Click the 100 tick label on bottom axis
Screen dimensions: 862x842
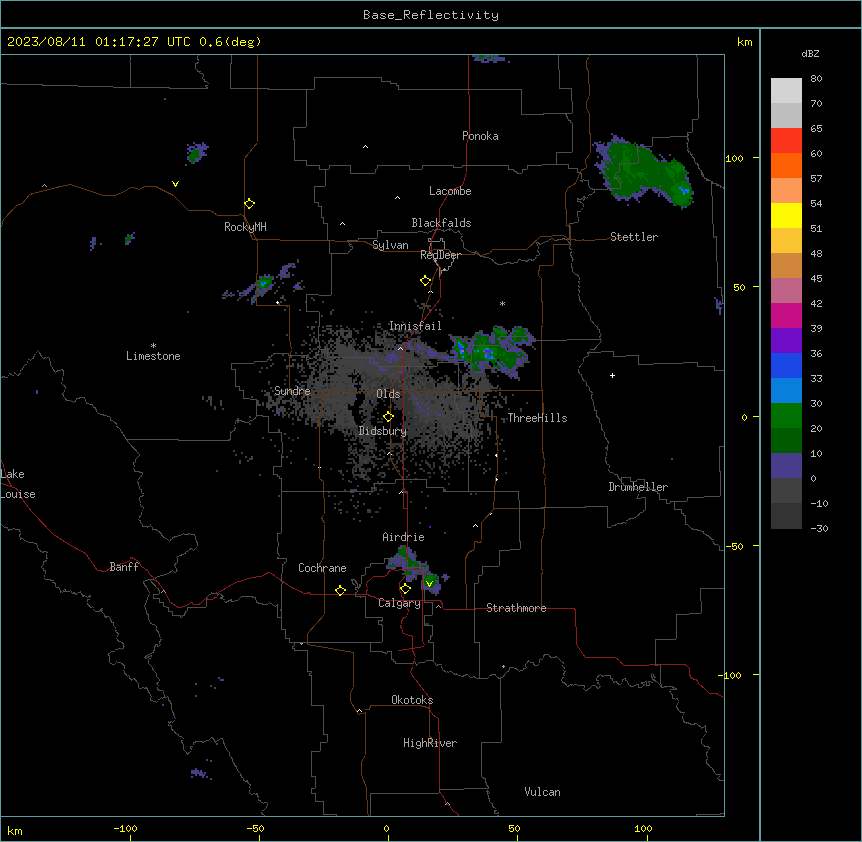[643, 828]
